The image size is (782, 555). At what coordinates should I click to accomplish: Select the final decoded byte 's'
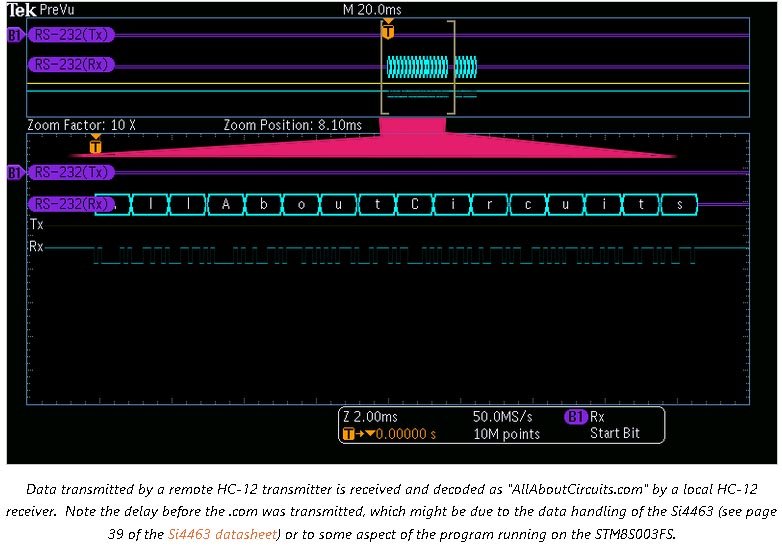tap(679, 204)
